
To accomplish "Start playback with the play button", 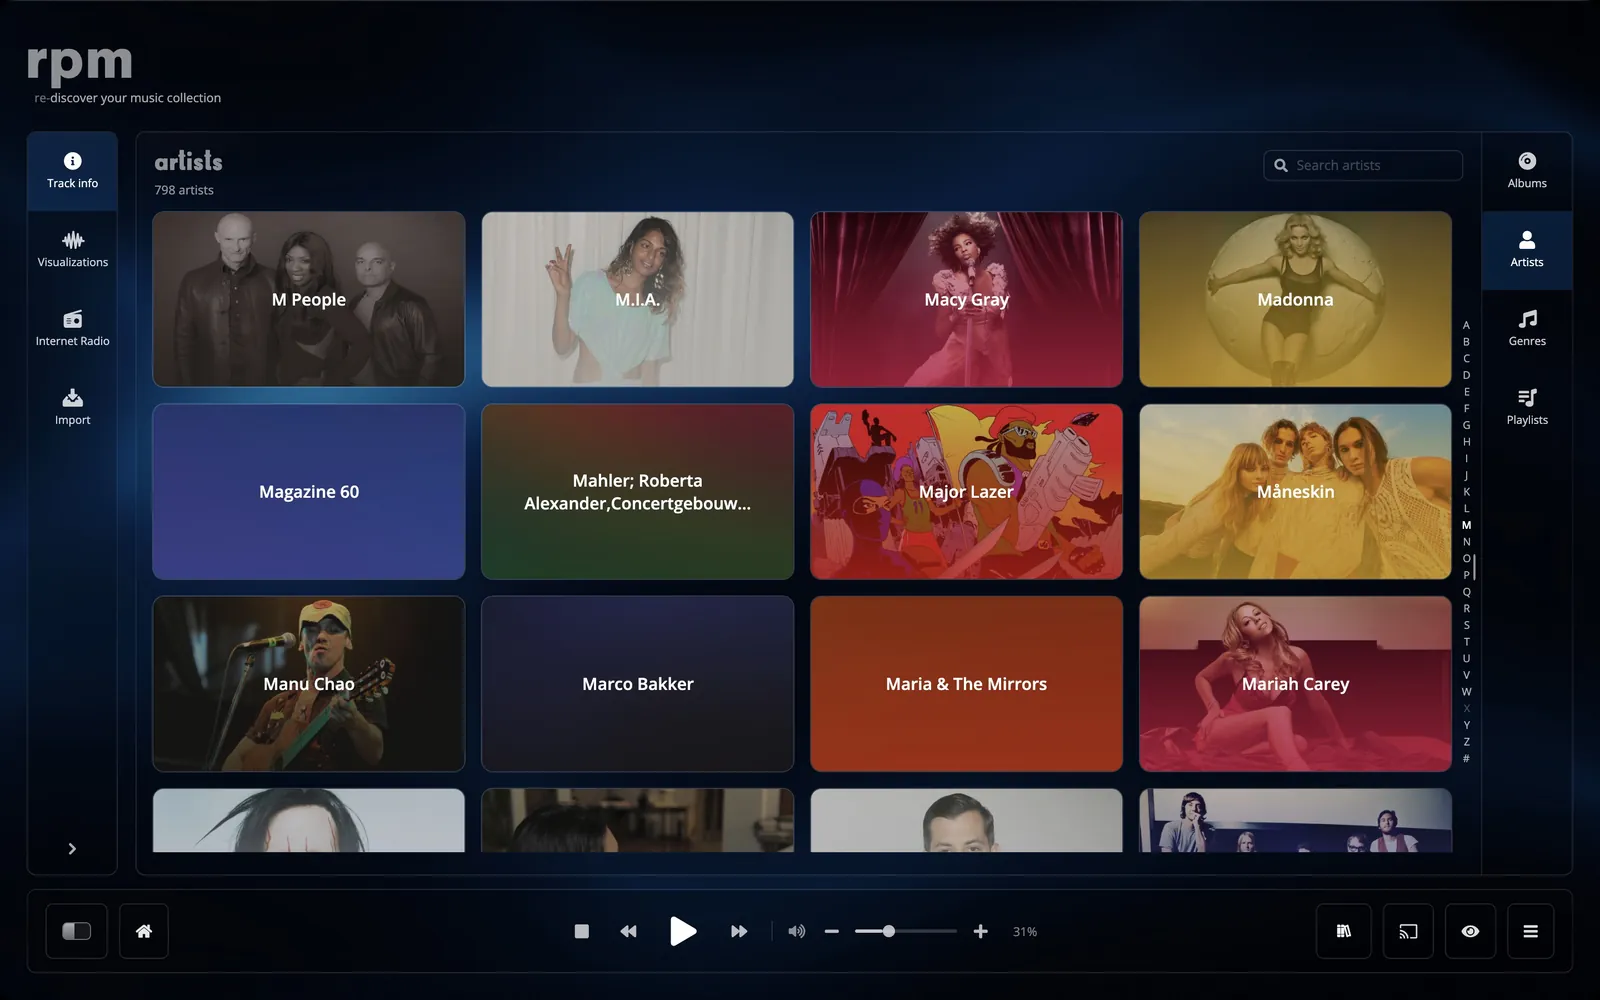I will pos(683,931).
